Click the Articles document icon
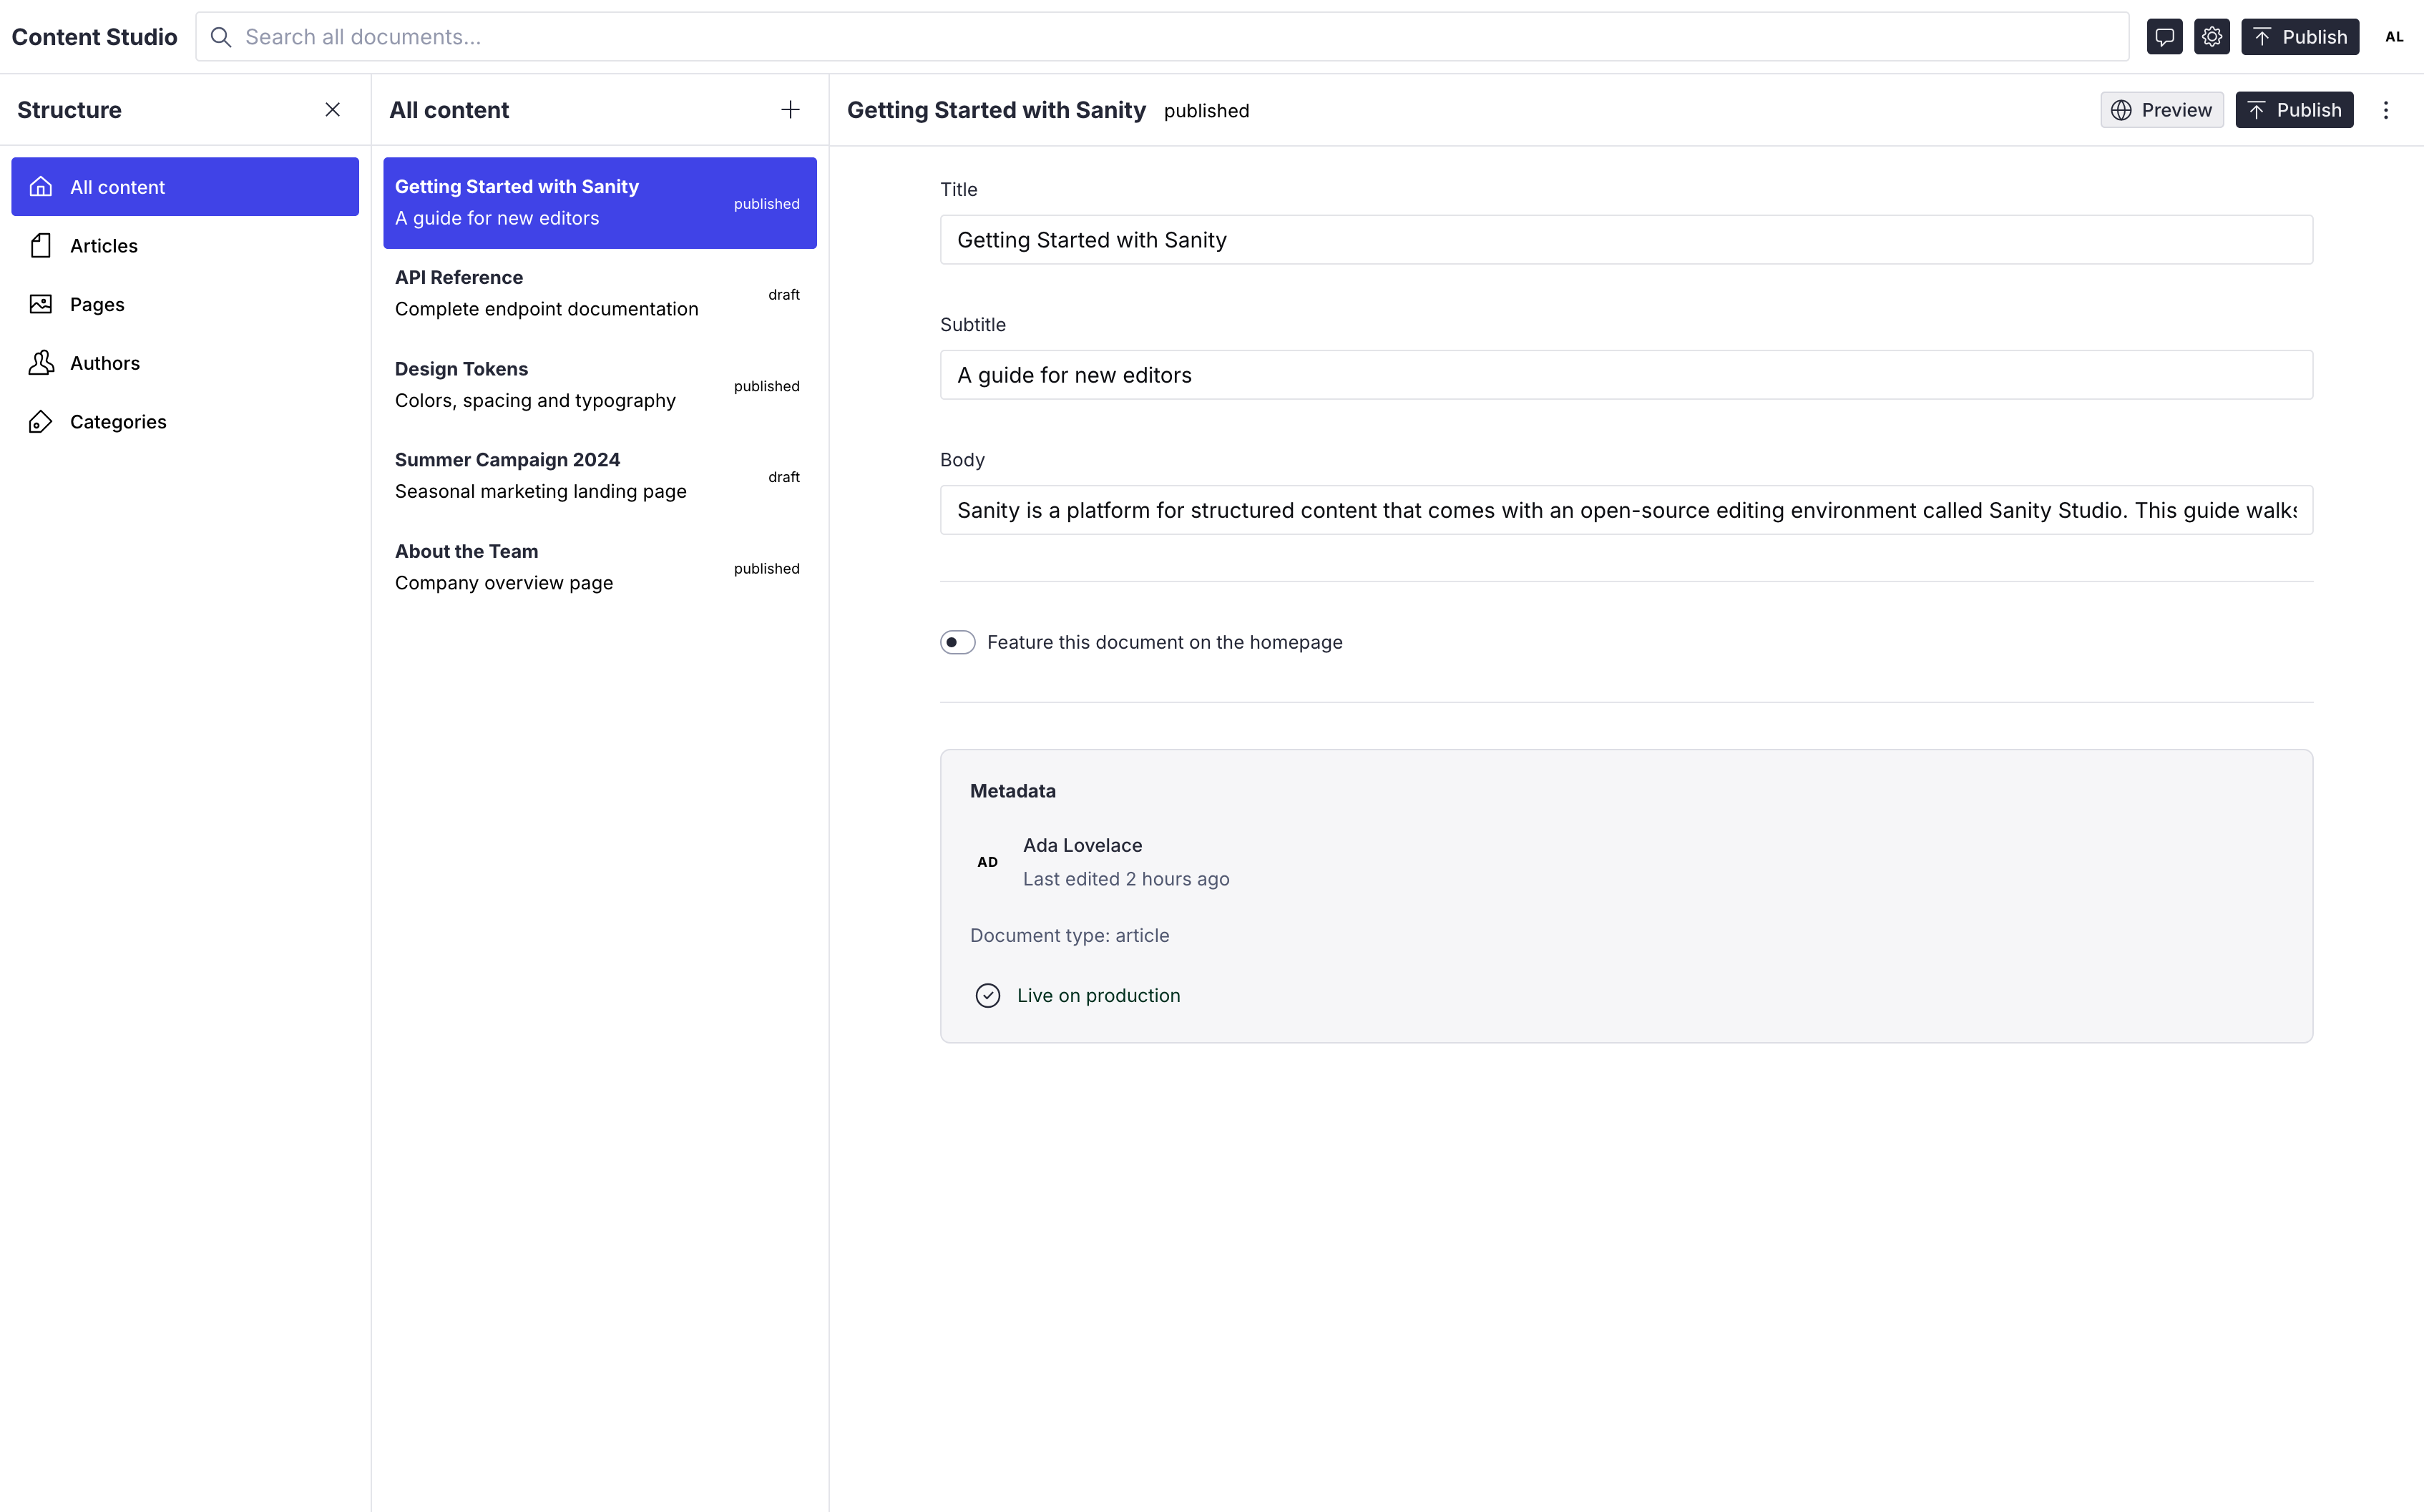2424x1512 pixels. click(x=41, y=246)
